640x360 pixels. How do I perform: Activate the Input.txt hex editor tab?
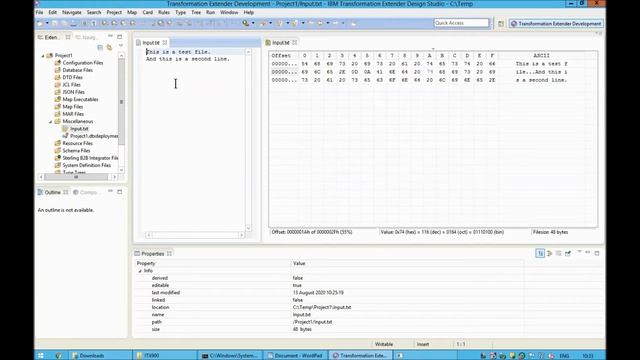click(x=280, y=42)
